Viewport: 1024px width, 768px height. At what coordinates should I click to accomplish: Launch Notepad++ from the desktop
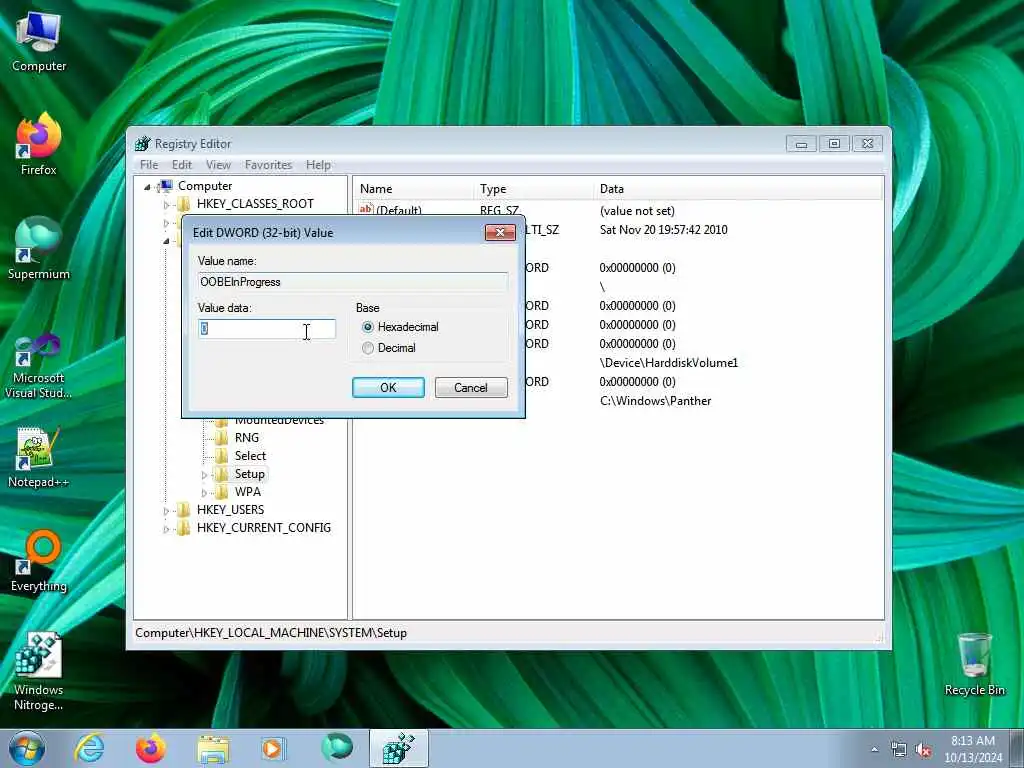pos(39,457)
